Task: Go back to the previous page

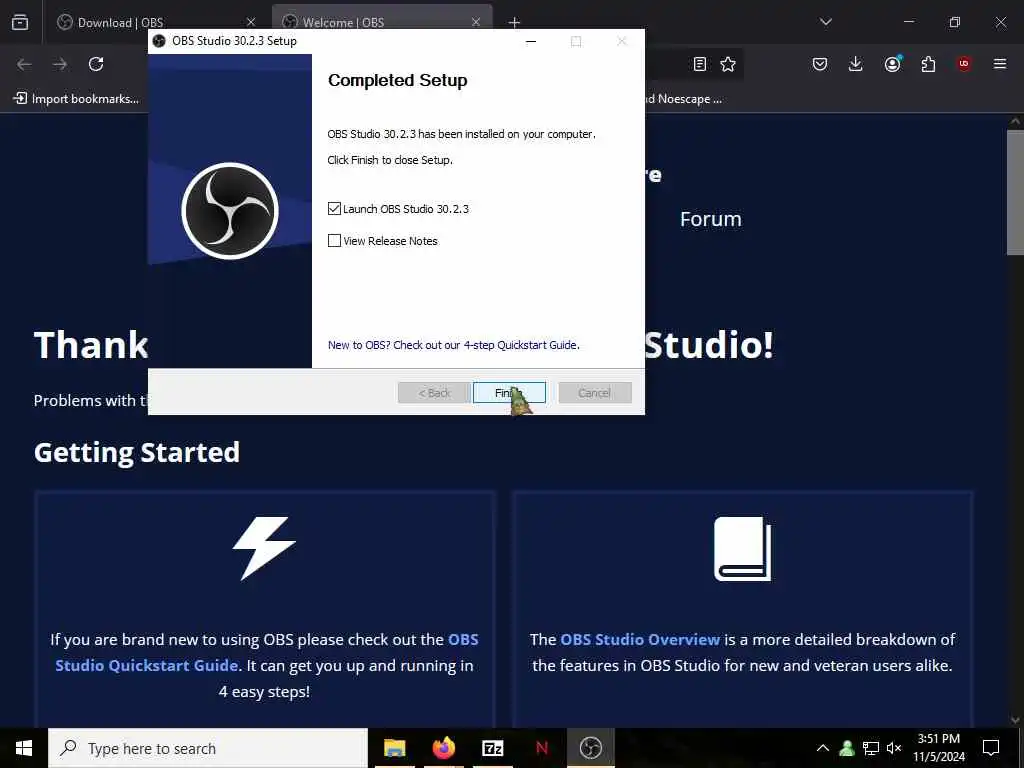Action: coord(24,64)
